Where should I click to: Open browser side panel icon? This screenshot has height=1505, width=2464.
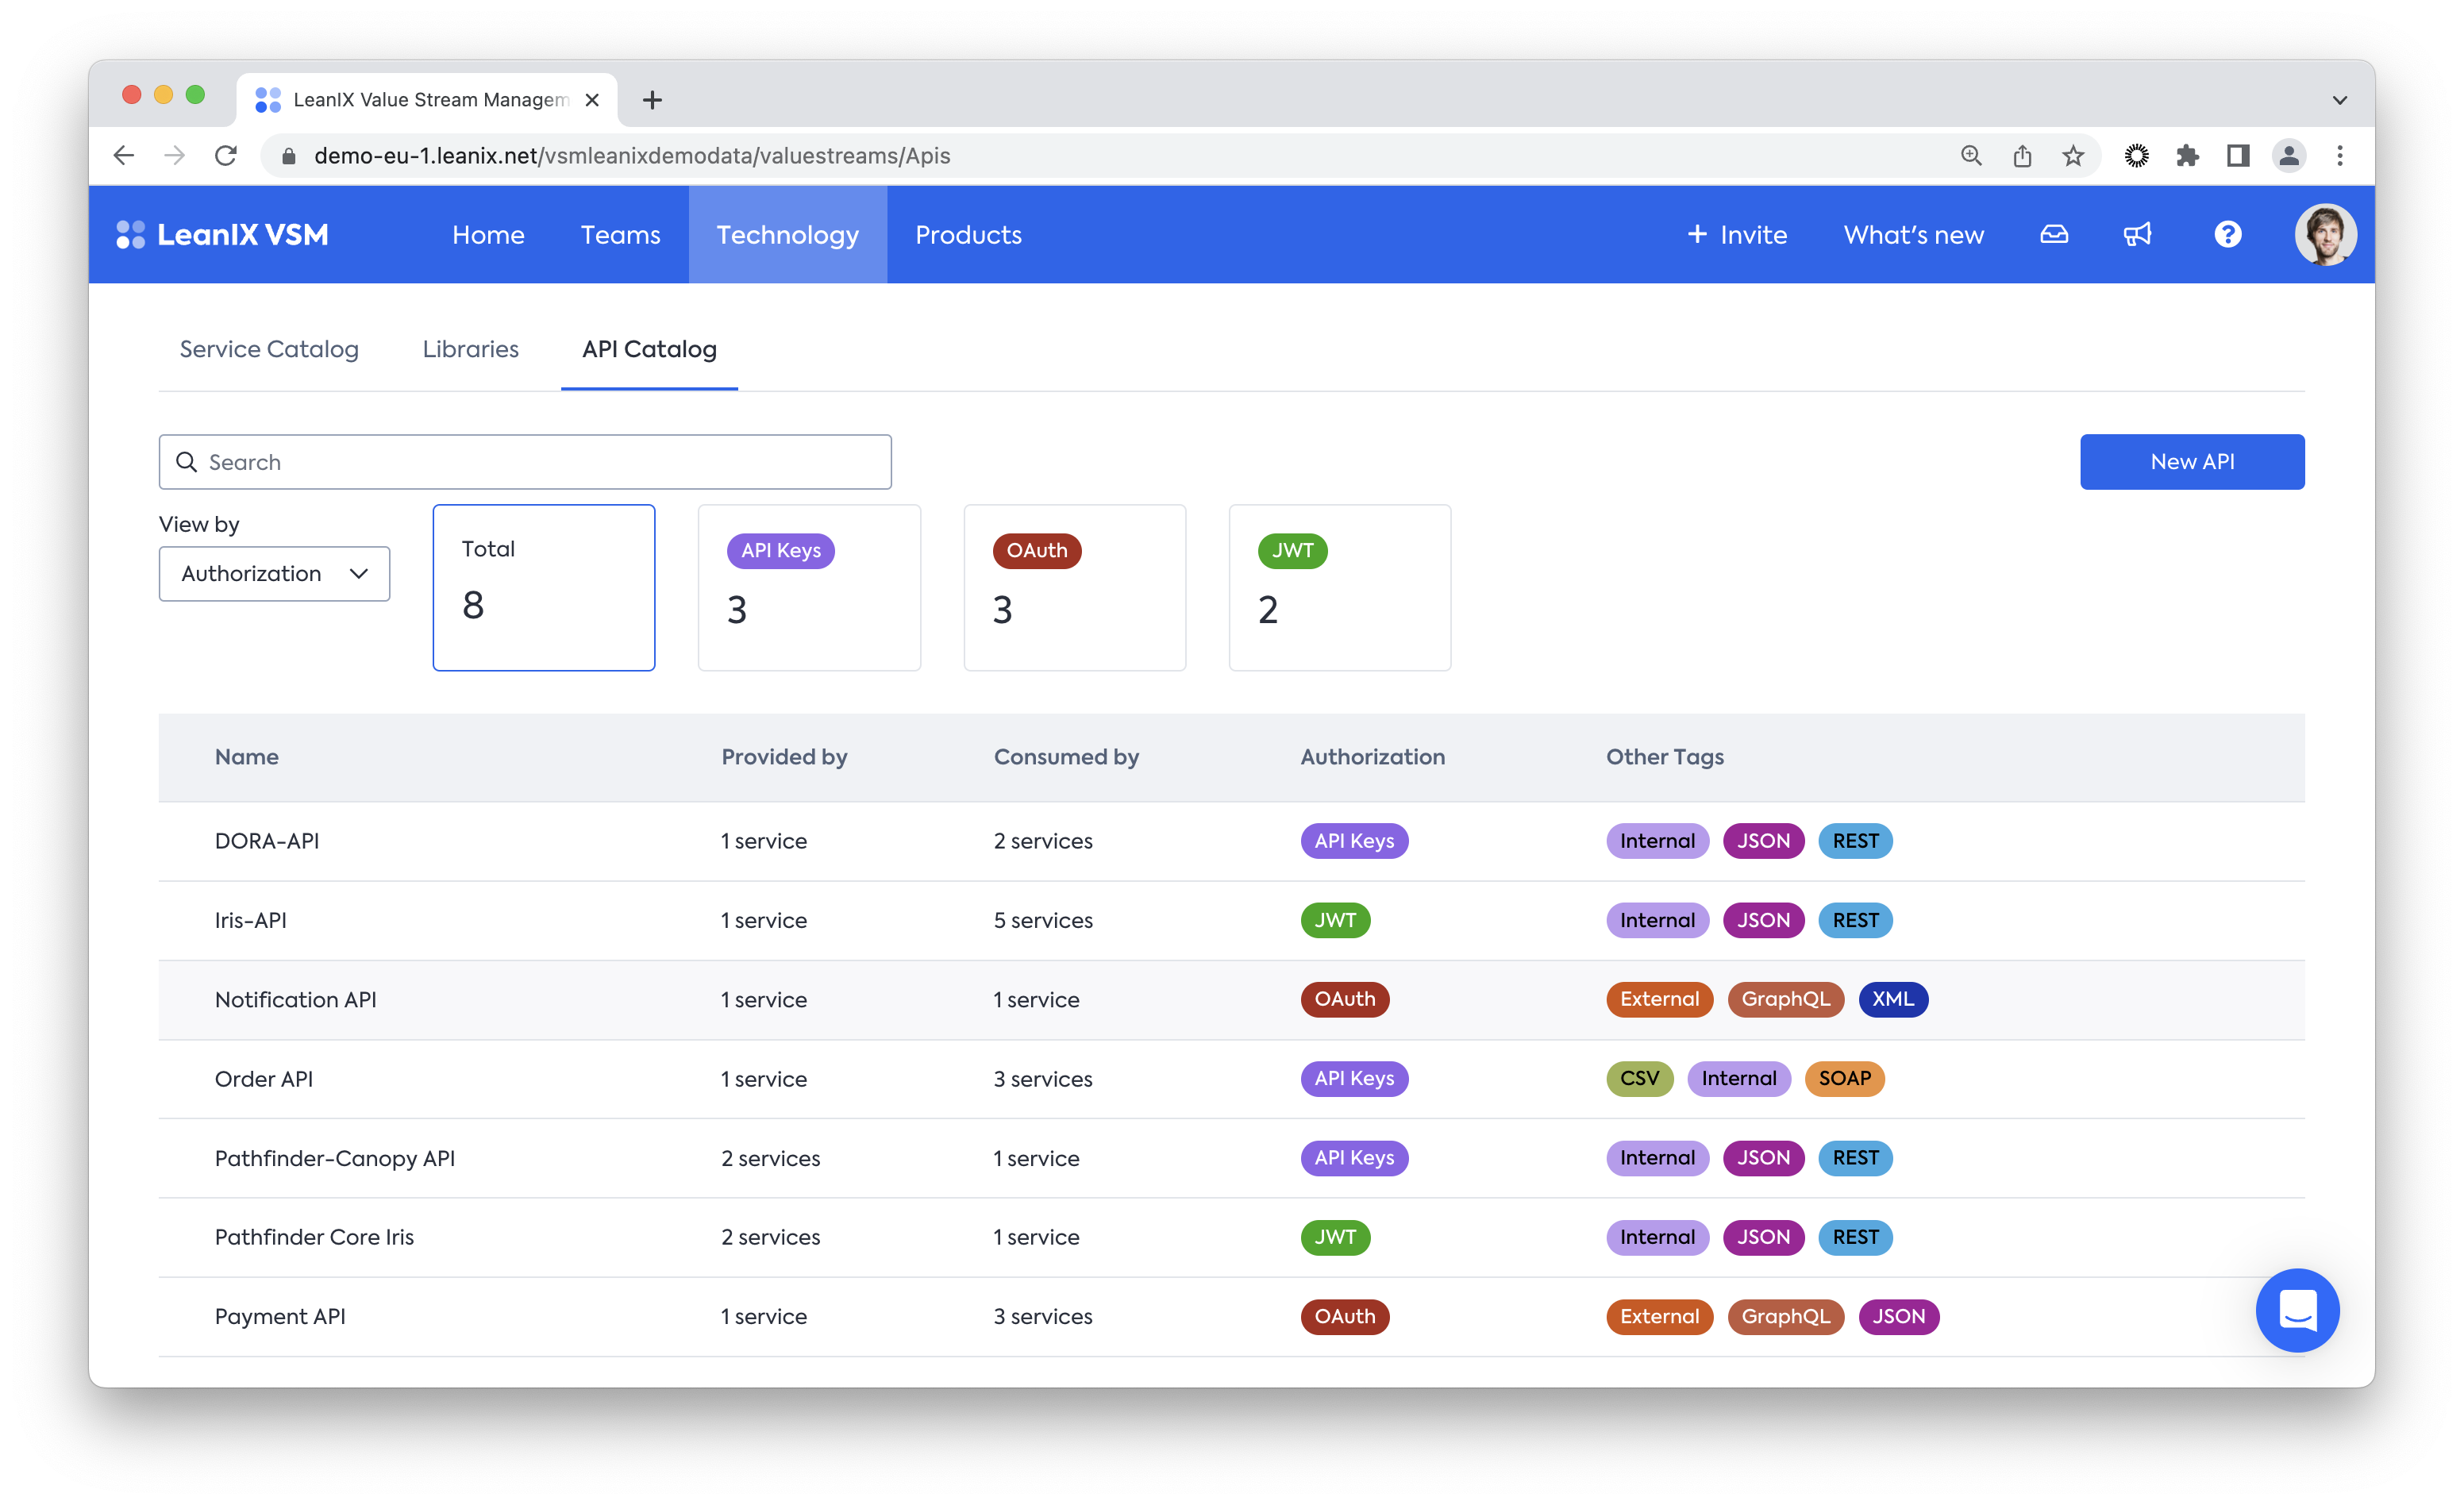pyautogui.click(x=2238, y=156)
